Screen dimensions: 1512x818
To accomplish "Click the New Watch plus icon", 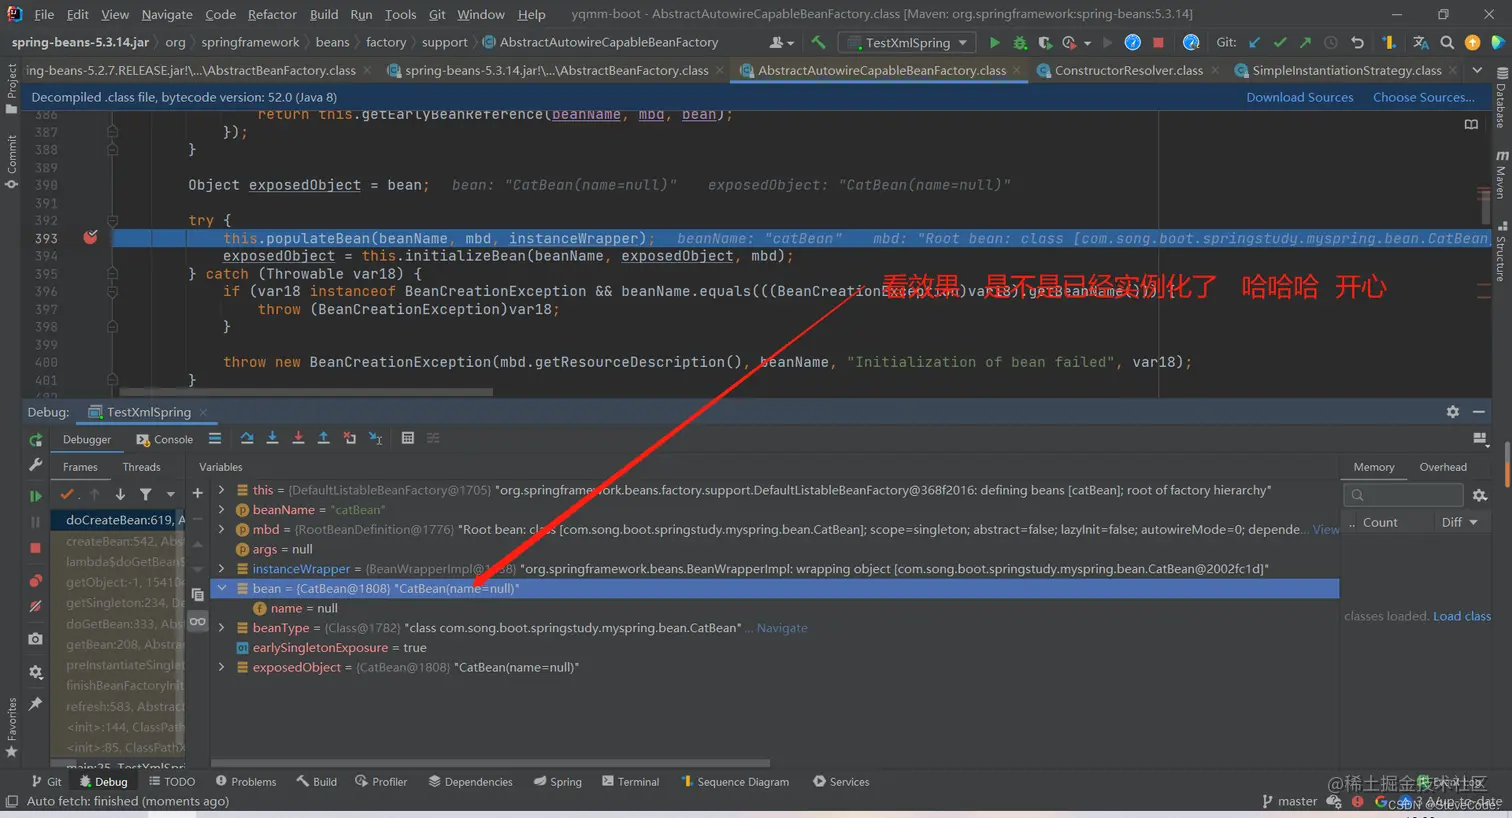I will tap(197, 493).
